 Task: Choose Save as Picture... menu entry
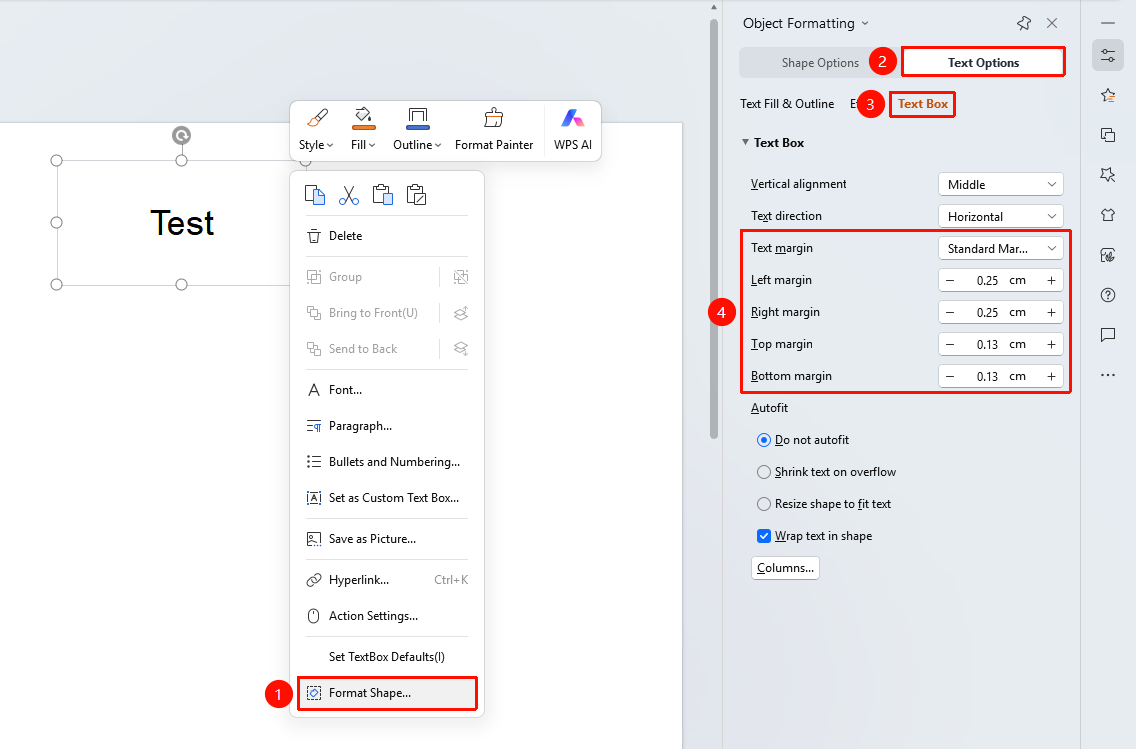(x=387, y=539)
